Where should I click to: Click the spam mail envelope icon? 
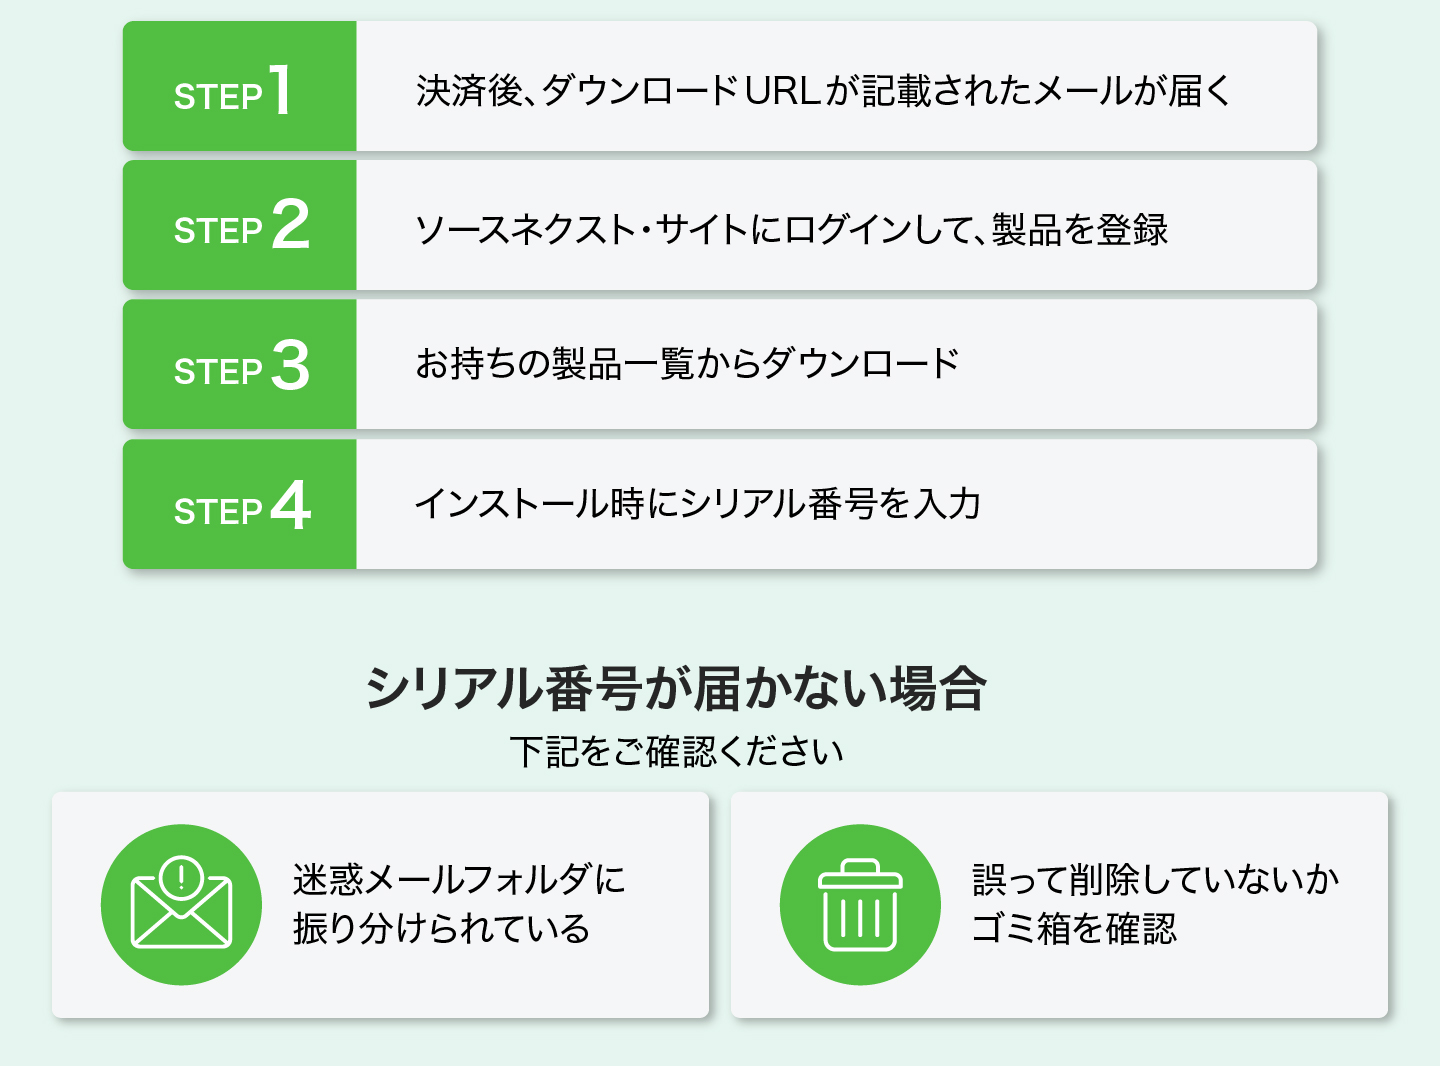[181, 904]
